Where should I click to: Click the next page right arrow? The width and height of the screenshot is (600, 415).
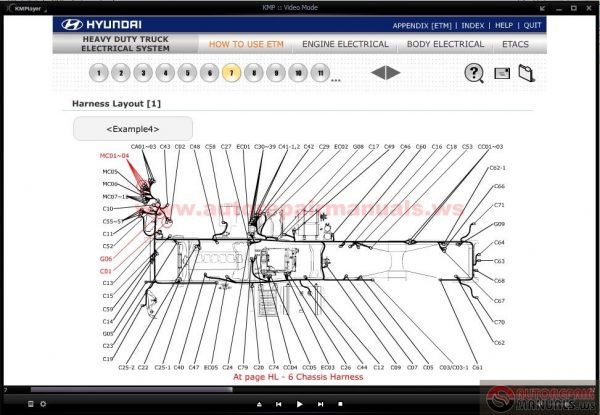393,73
